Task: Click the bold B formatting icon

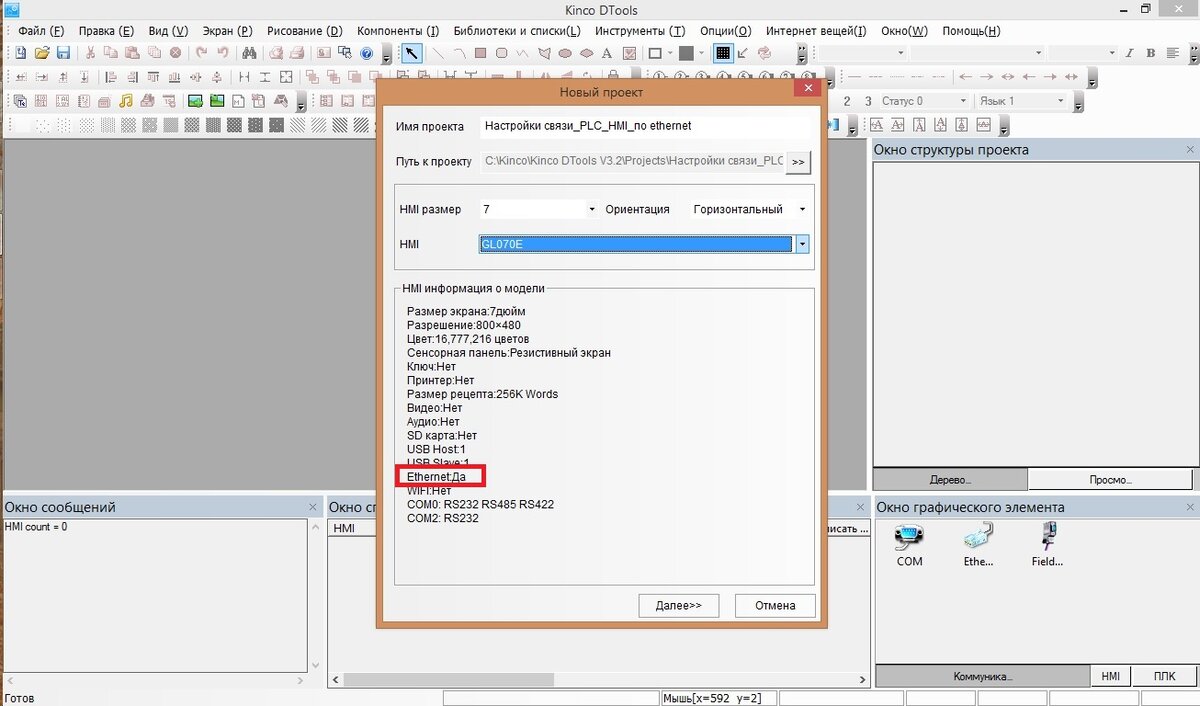Action: (x=1151, y=53)
